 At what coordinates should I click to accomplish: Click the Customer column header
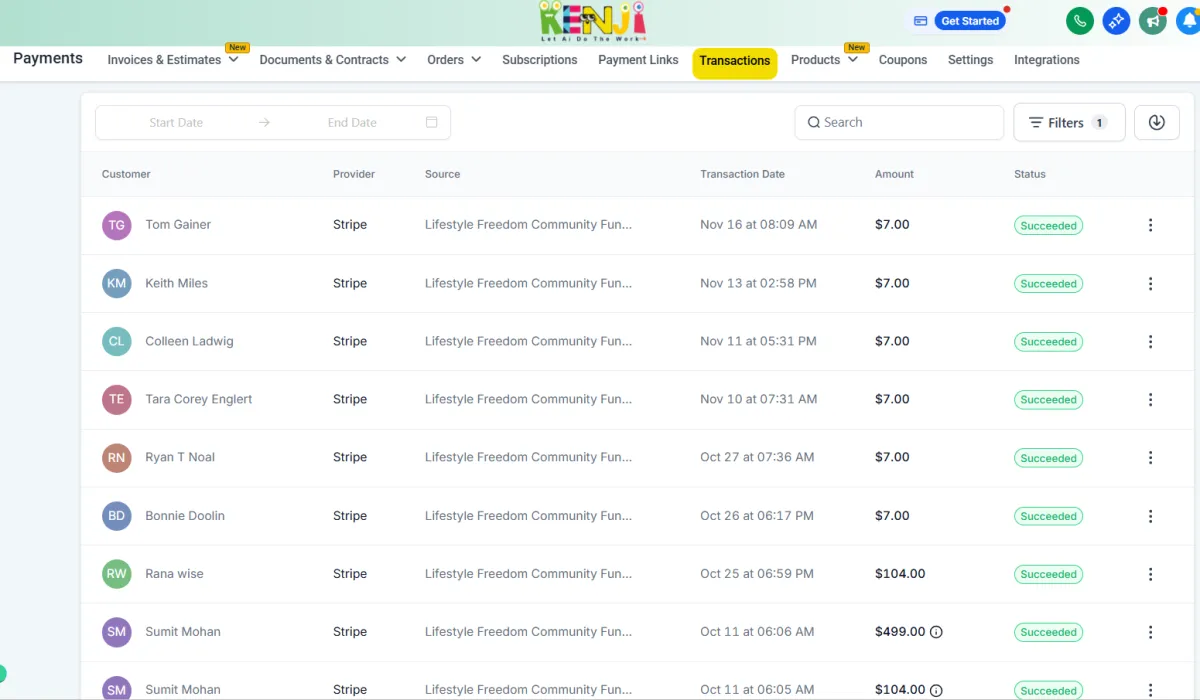[x=126, y=174]
